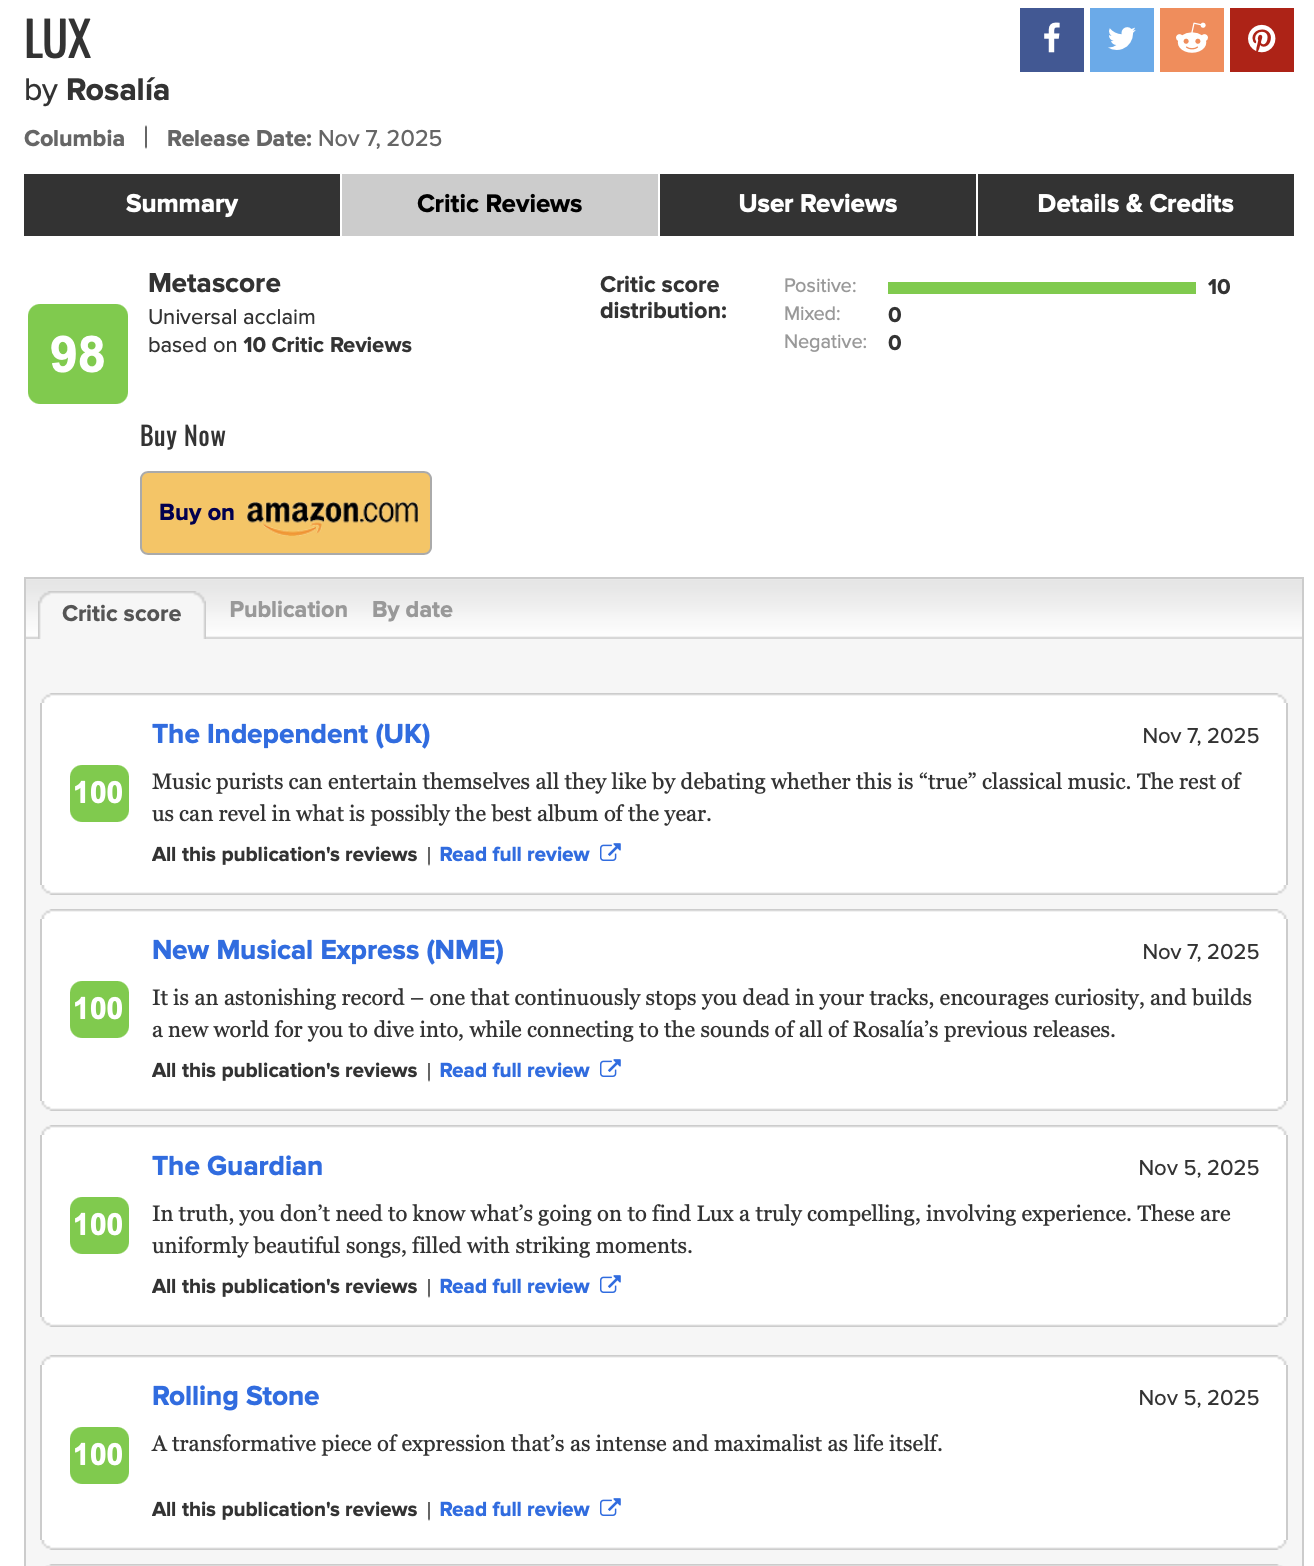1314x1566 pixels.
Task: Switch to the User Reviews tab
Action: 817,204
